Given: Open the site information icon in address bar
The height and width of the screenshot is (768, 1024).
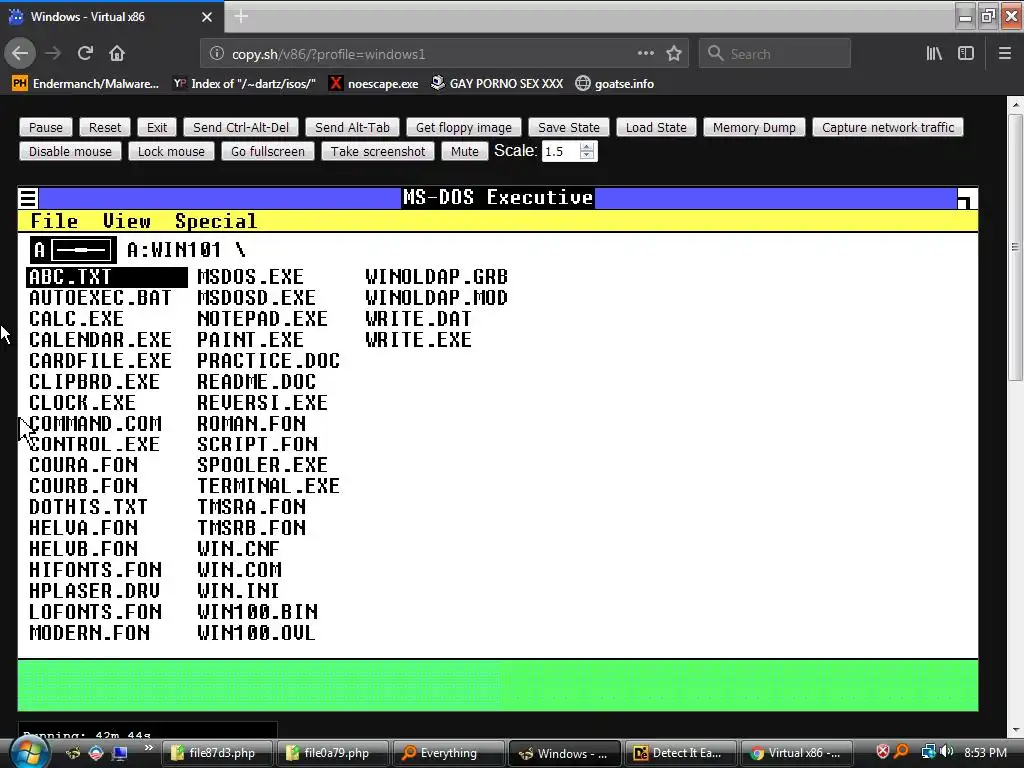Looking at the screenshot, I should click(x=217, y=54).
